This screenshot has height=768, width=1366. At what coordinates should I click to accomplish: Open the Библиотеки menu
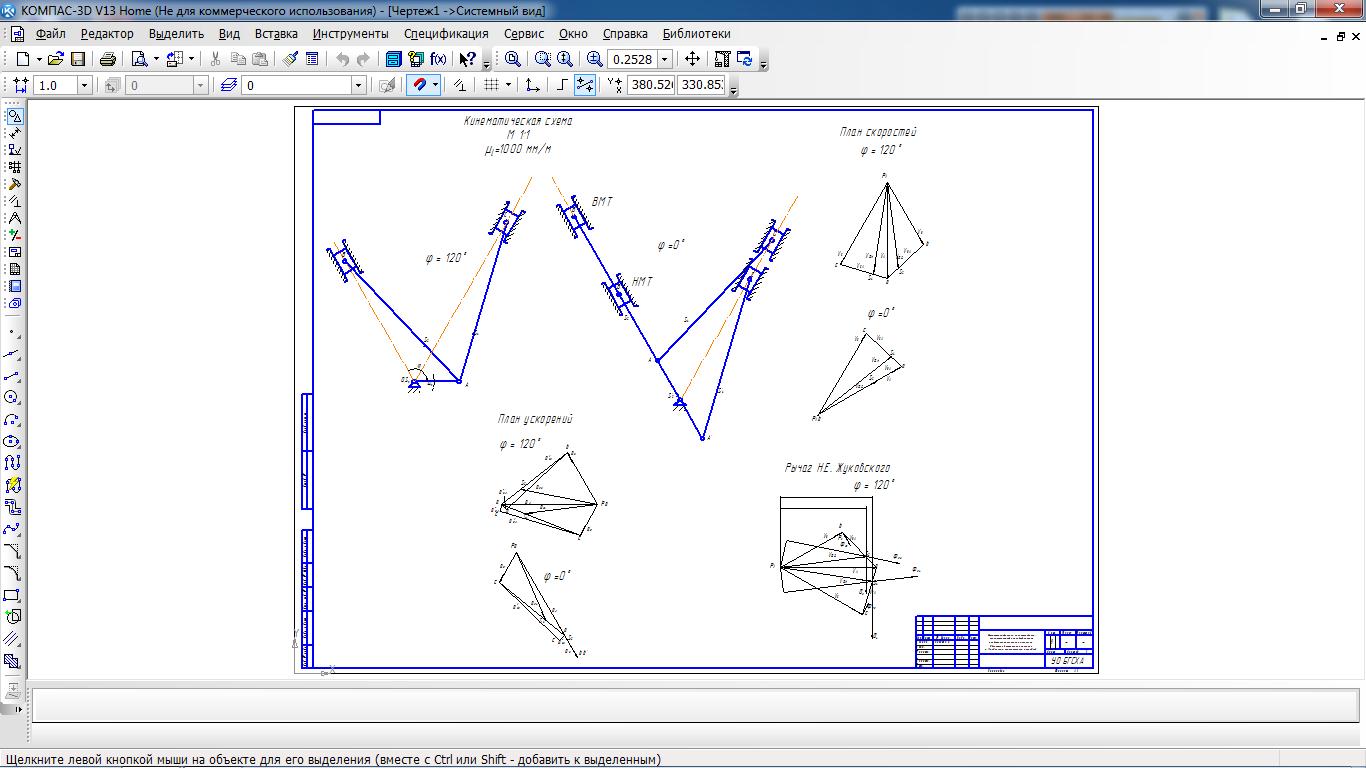[x=696, y=33]
